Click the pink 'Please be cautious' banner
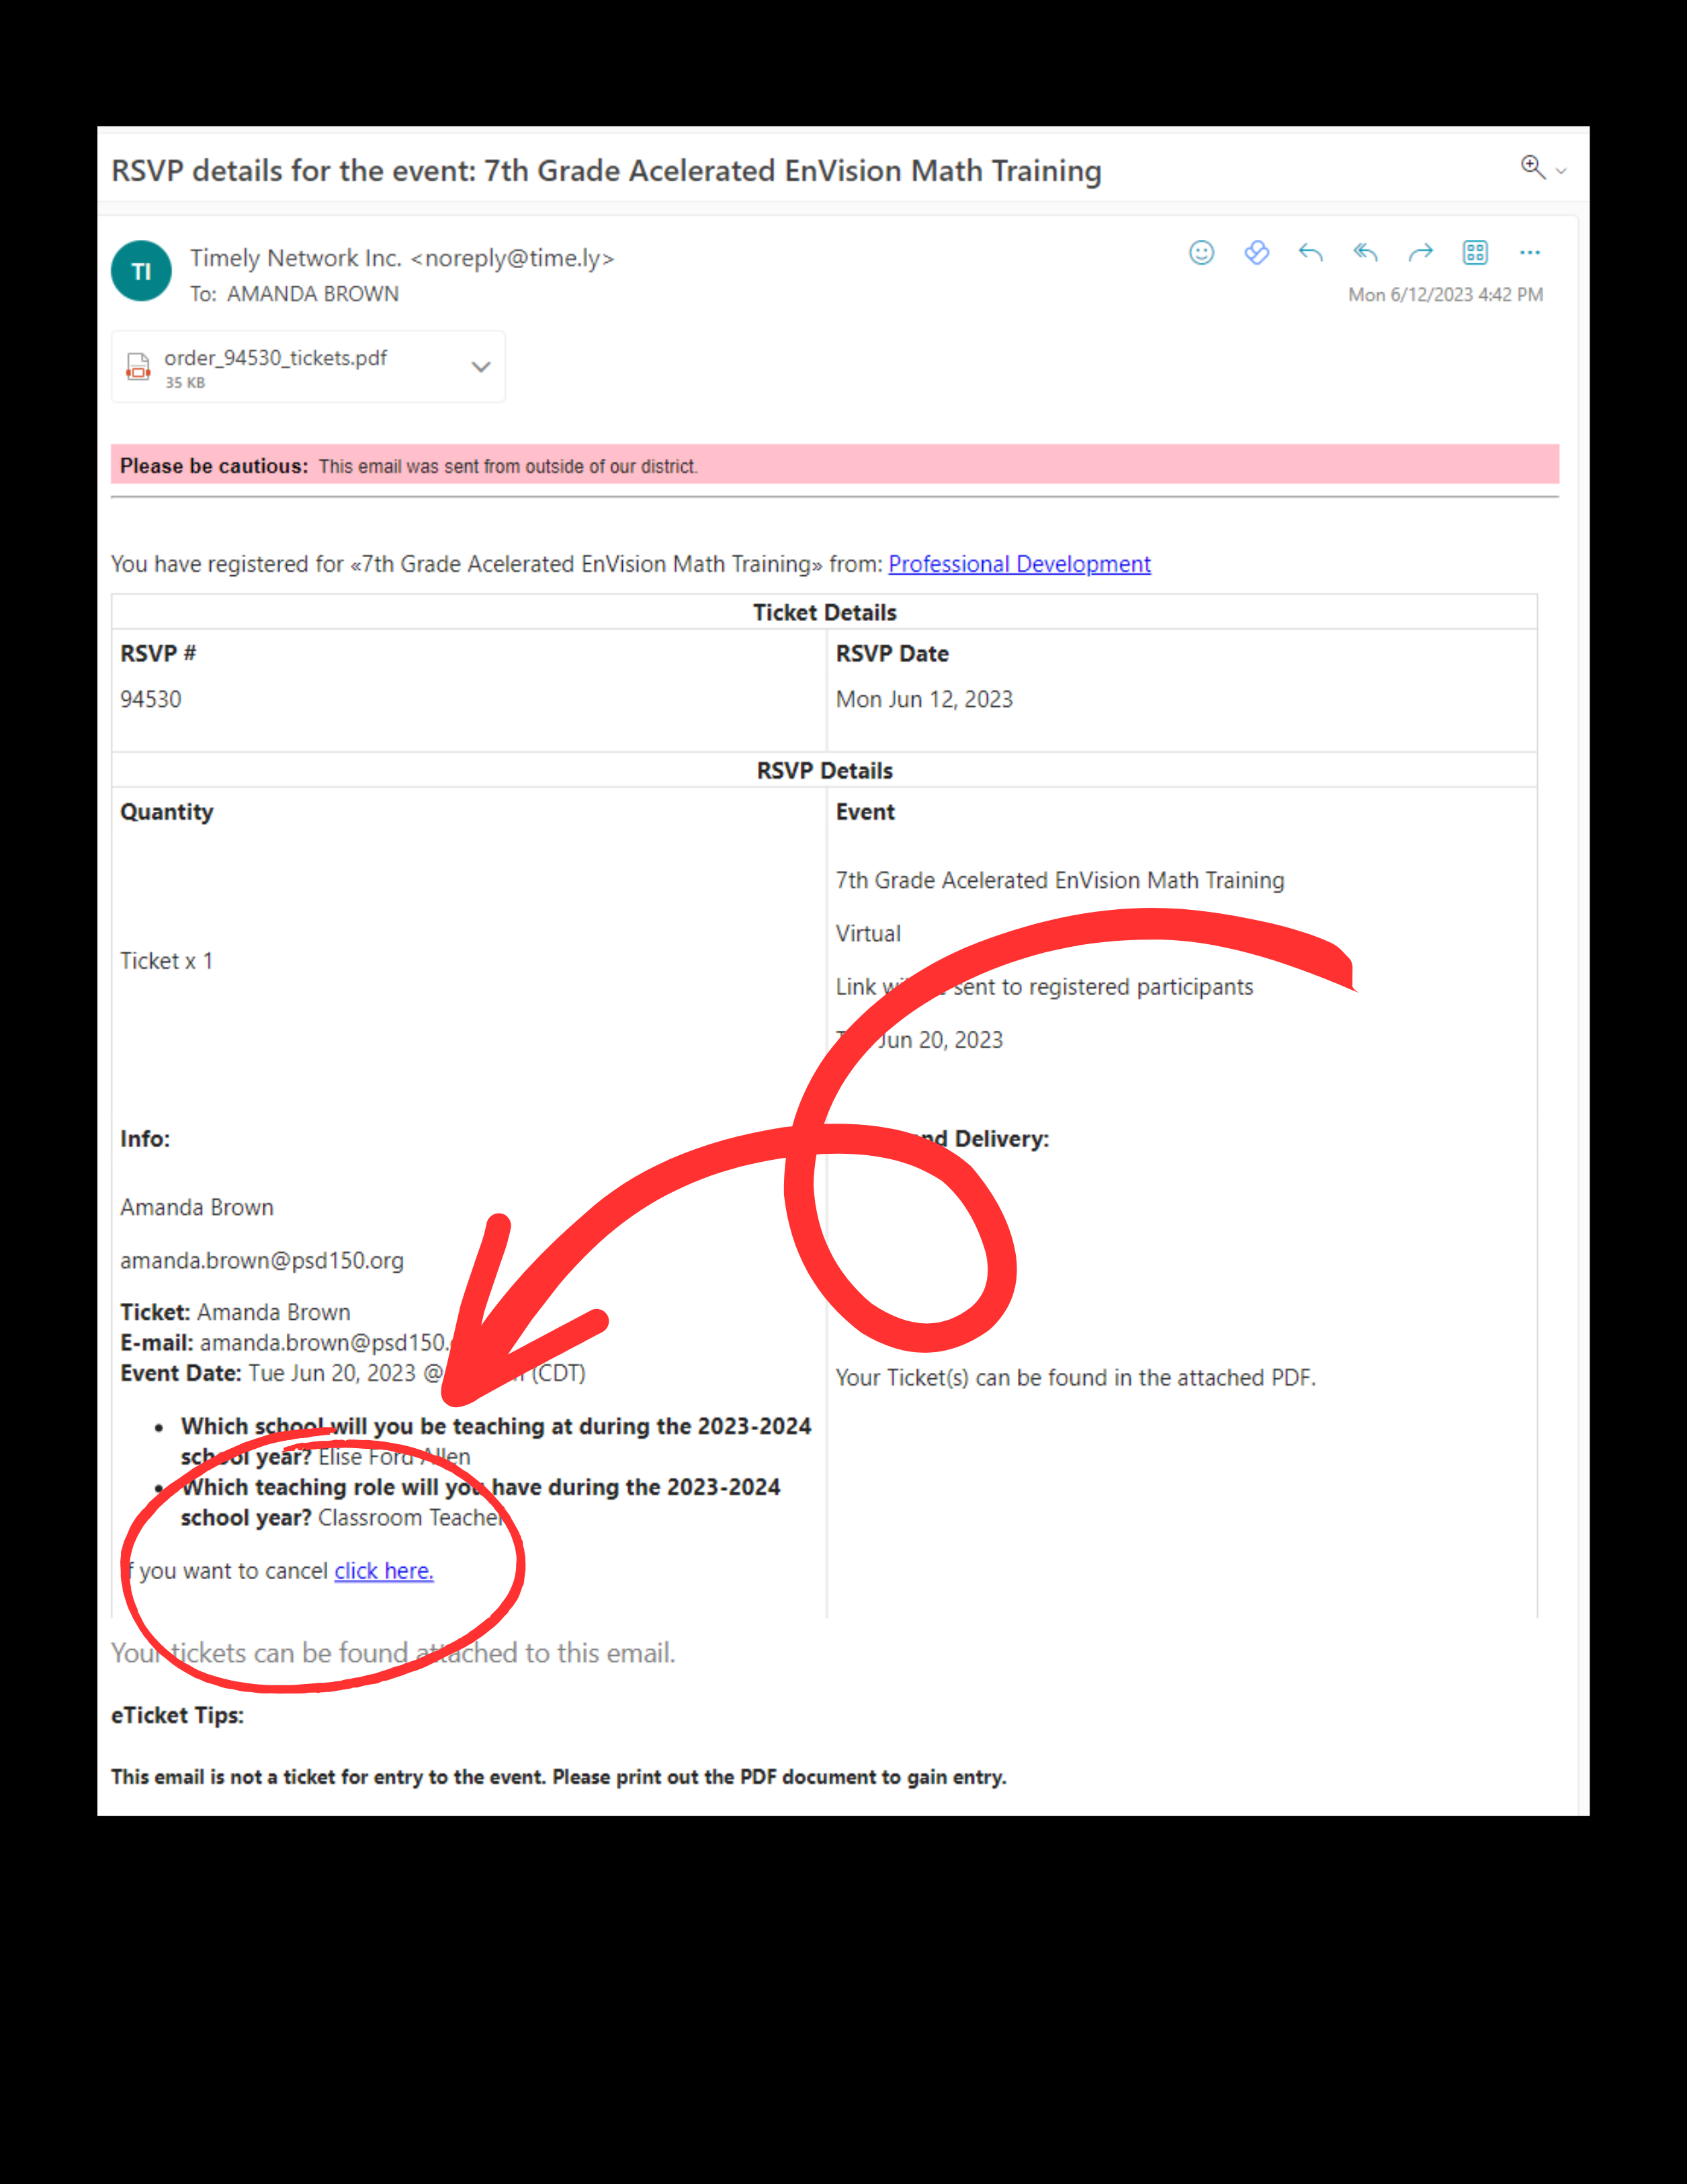 pos(834,465)
